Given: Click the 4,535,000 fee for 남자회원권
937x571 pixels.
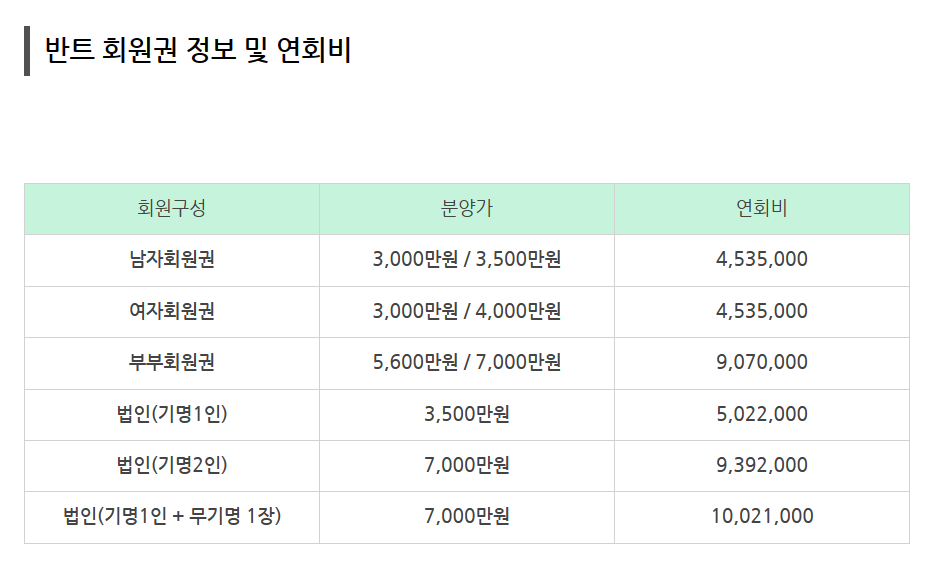Looking at the screenshot, I should (x=762, y=260).
